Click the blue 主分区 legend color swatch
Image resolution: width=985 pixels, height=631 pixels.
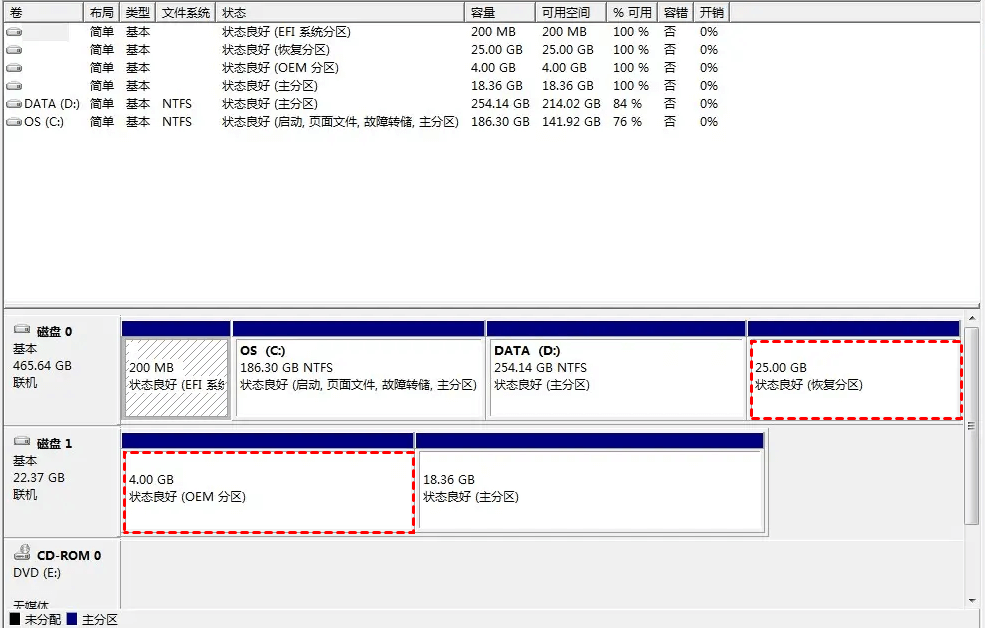72,620
